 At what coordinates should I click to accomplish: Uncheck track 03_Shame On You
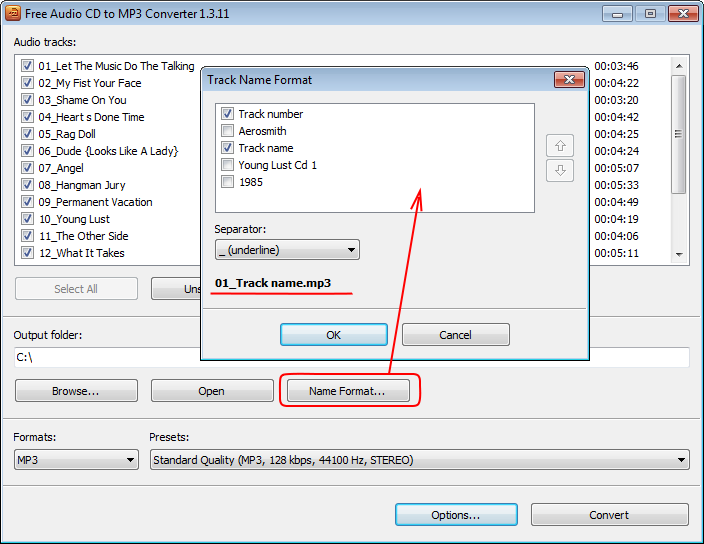27,100
